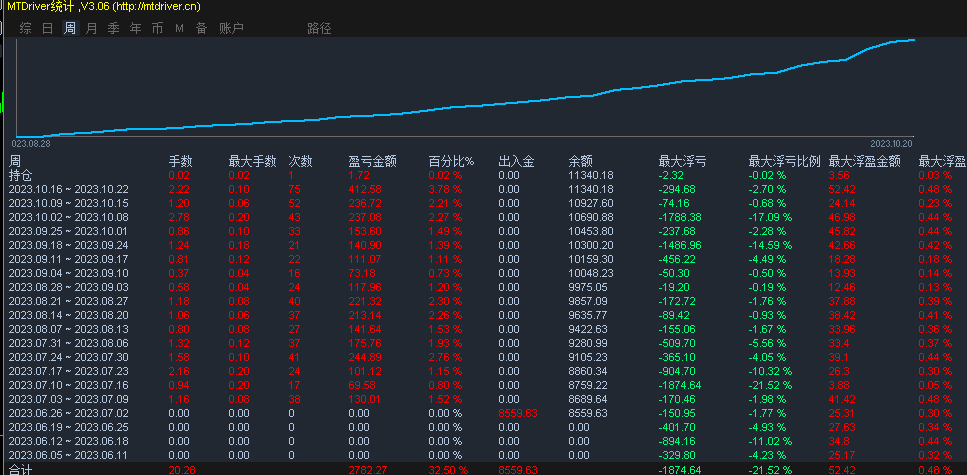Select week row 2023.07.10 ~ 2023.07.16

tap(68, 385)
